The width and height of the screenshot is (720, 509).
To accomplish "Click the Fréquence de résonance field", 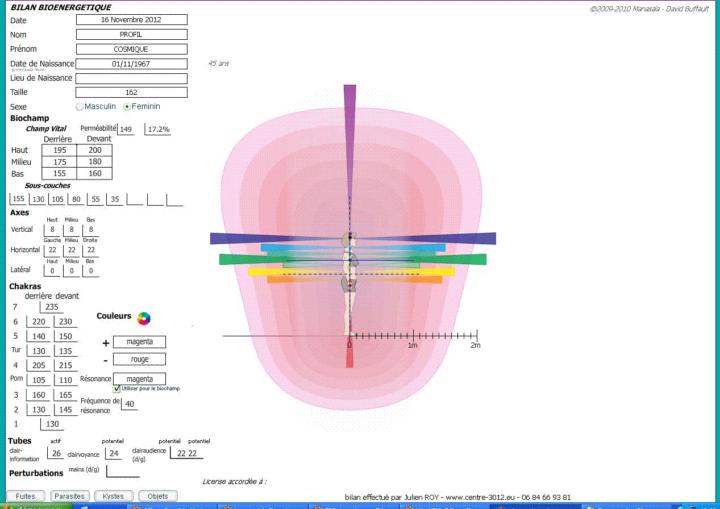I will (129, 404).
